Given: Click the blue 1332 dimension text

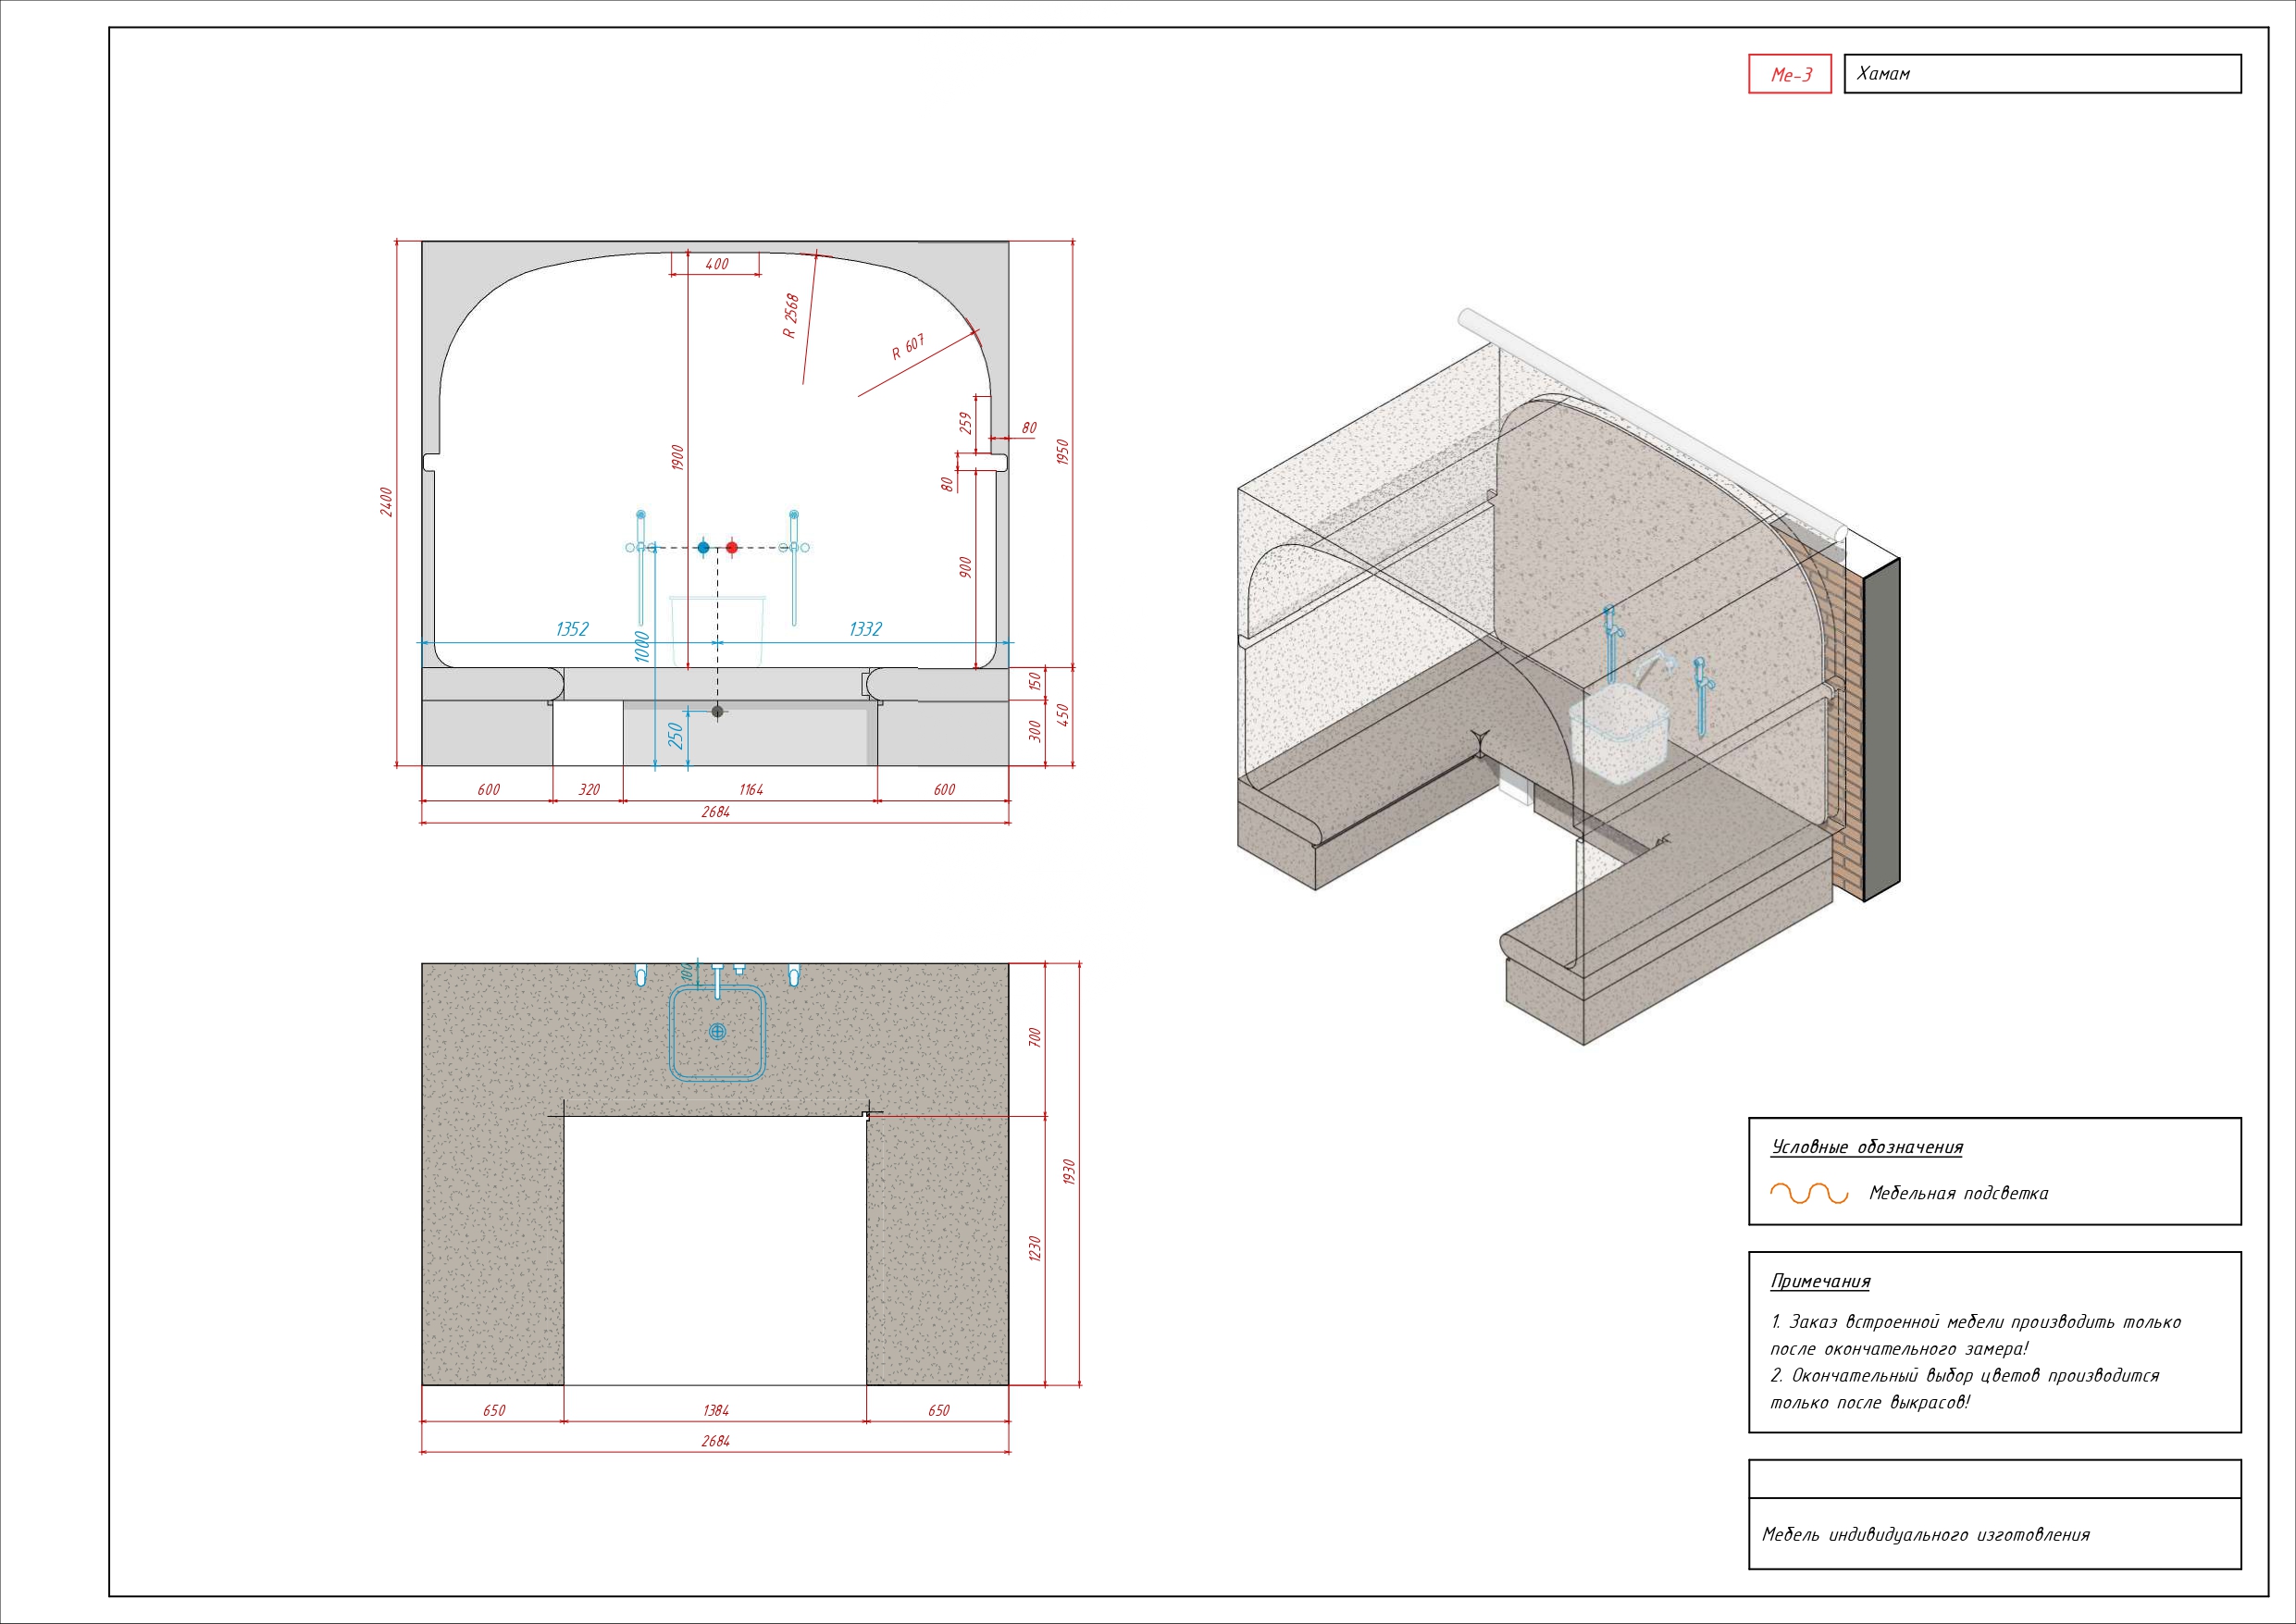Looking at the screenshot, I should (x=865, y=629).
